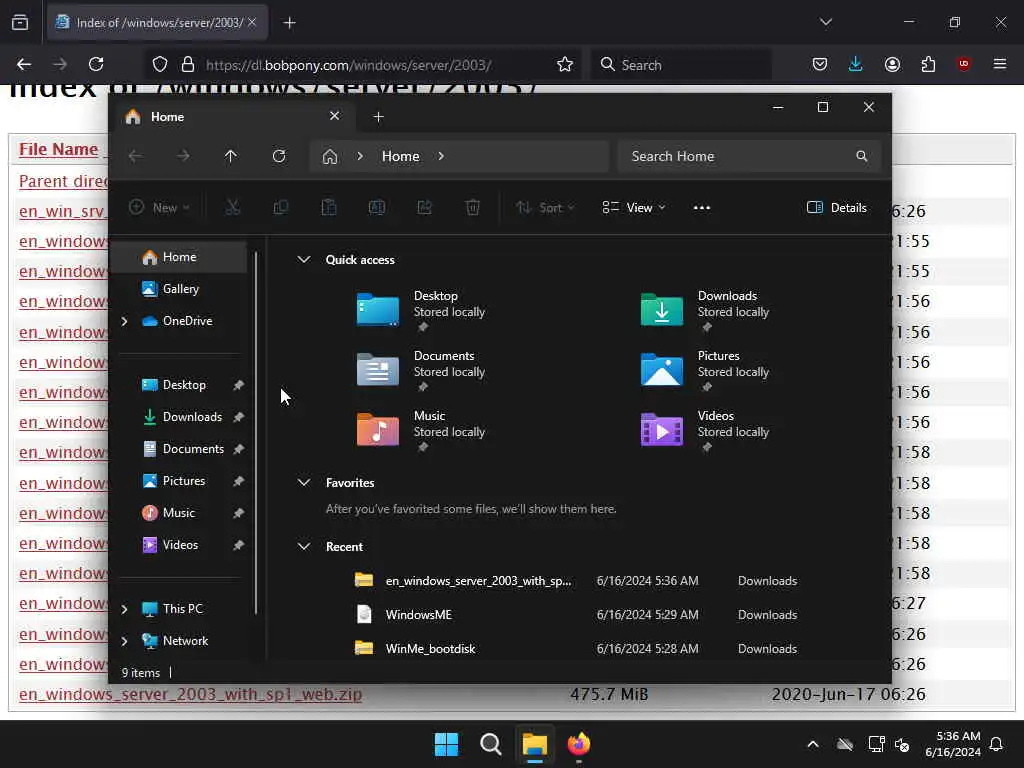
Task: Click Firefox icon in the taskbar
Action: tap(579, 744)
